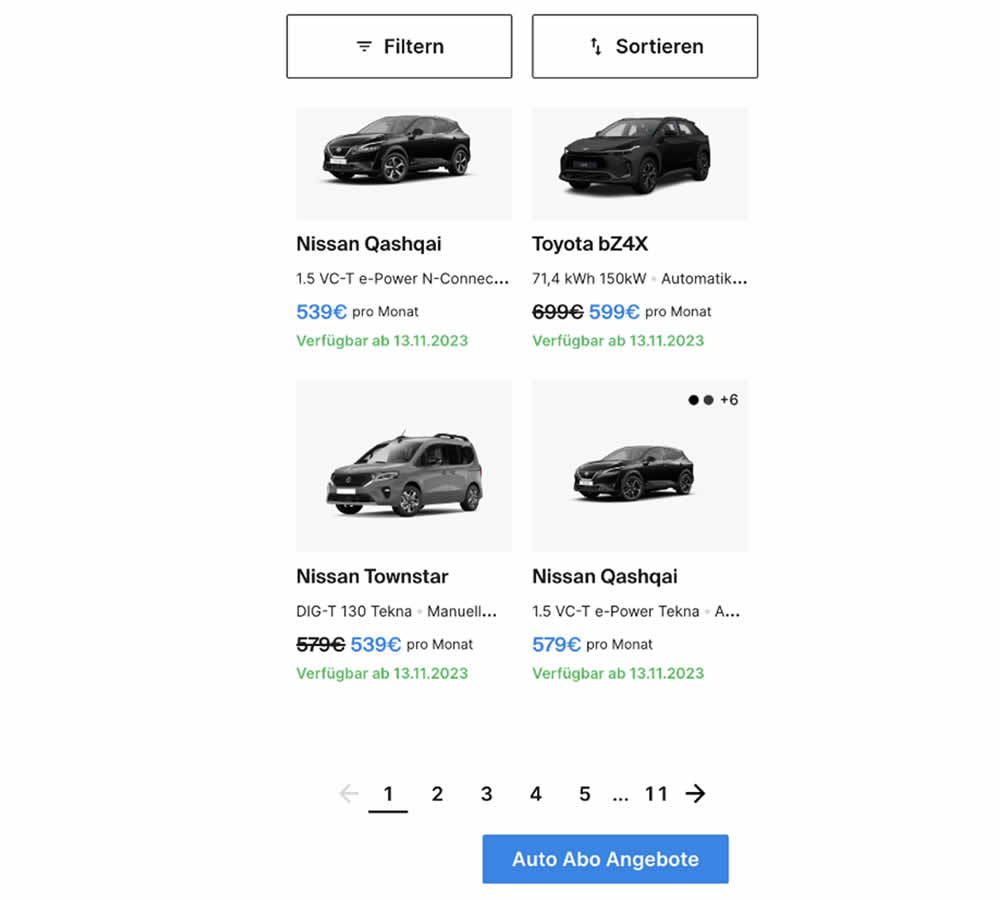Jump to page 4
This screenshot has width=1000, height=900.
(535, 794)
